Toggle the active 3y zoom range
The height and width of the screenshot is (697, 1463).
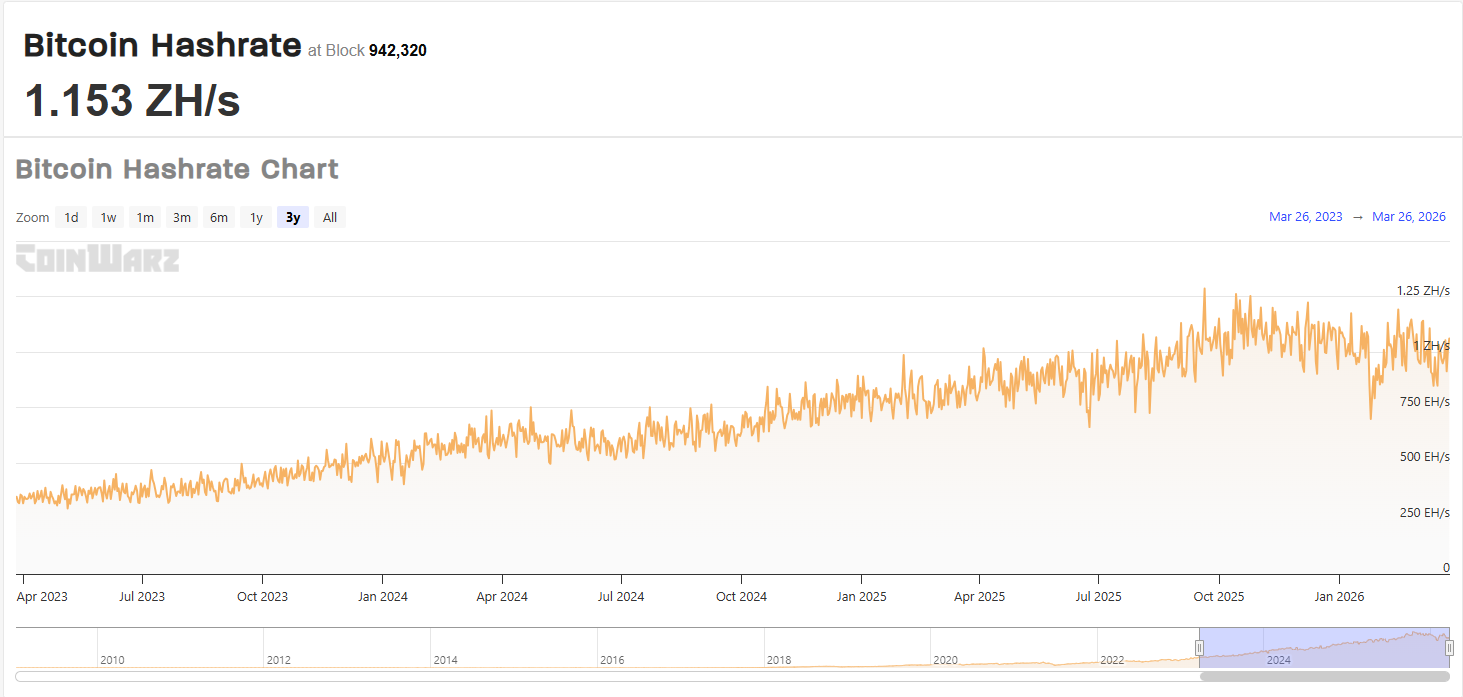point(292,217)
